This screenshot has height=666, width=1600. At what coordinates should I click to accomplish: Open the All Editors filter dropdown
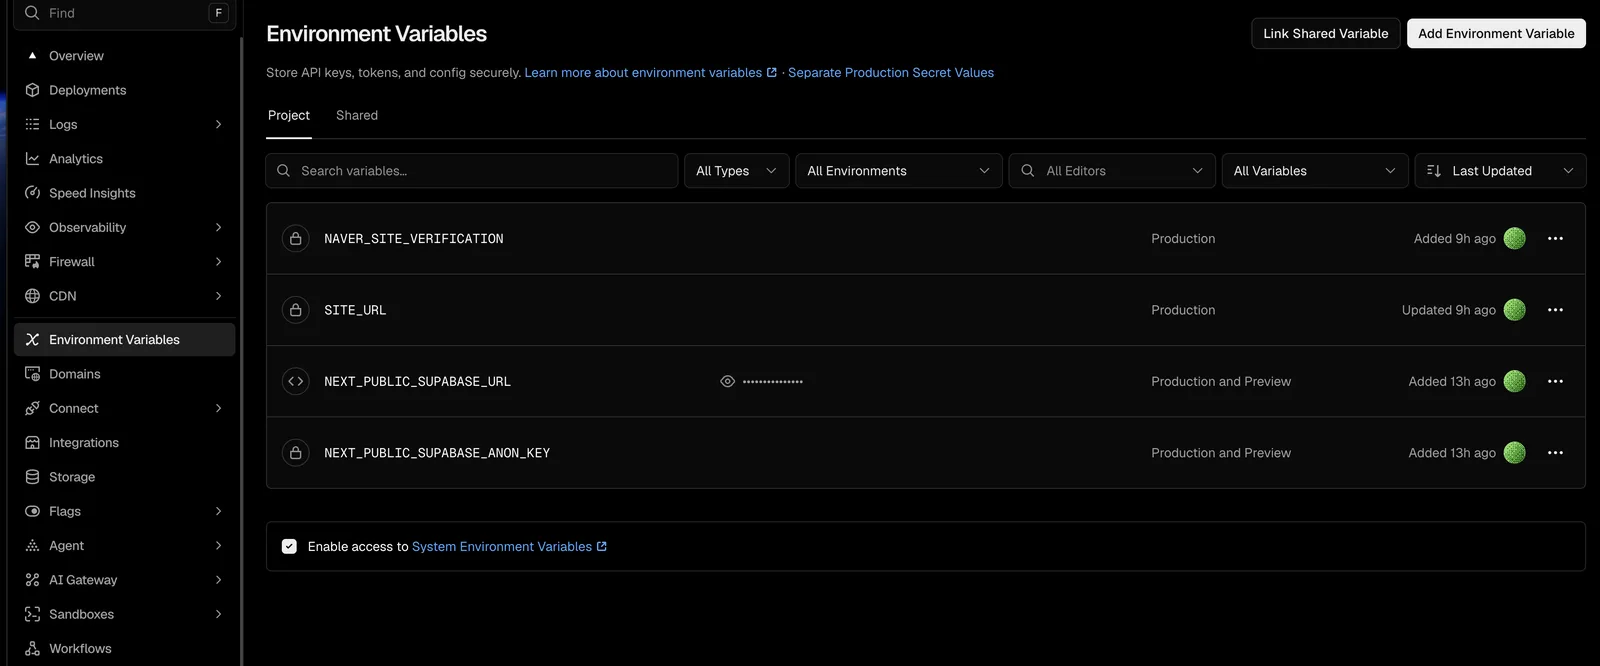[x=1112, y=171]
